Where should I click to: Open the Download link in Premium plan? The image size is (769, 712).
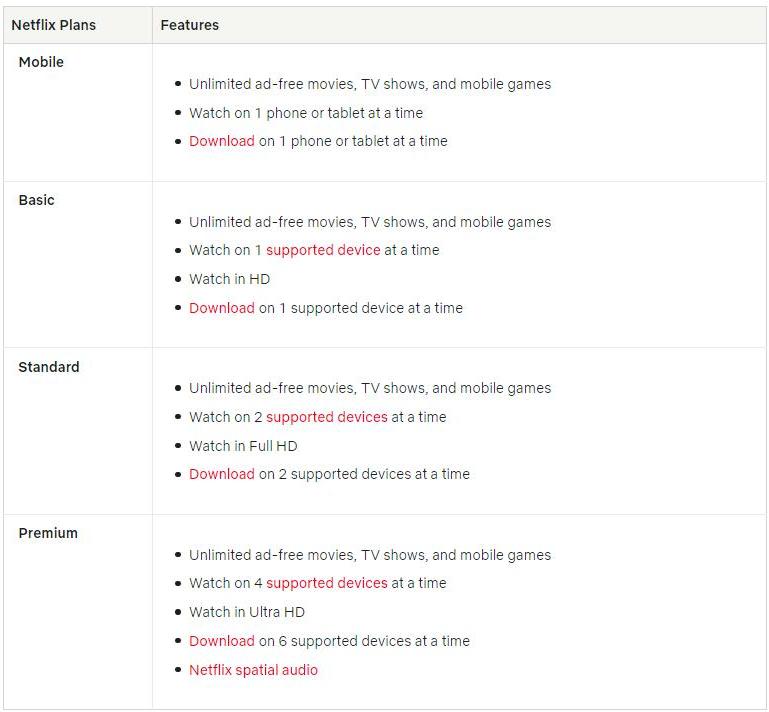[x=222, y=641]
